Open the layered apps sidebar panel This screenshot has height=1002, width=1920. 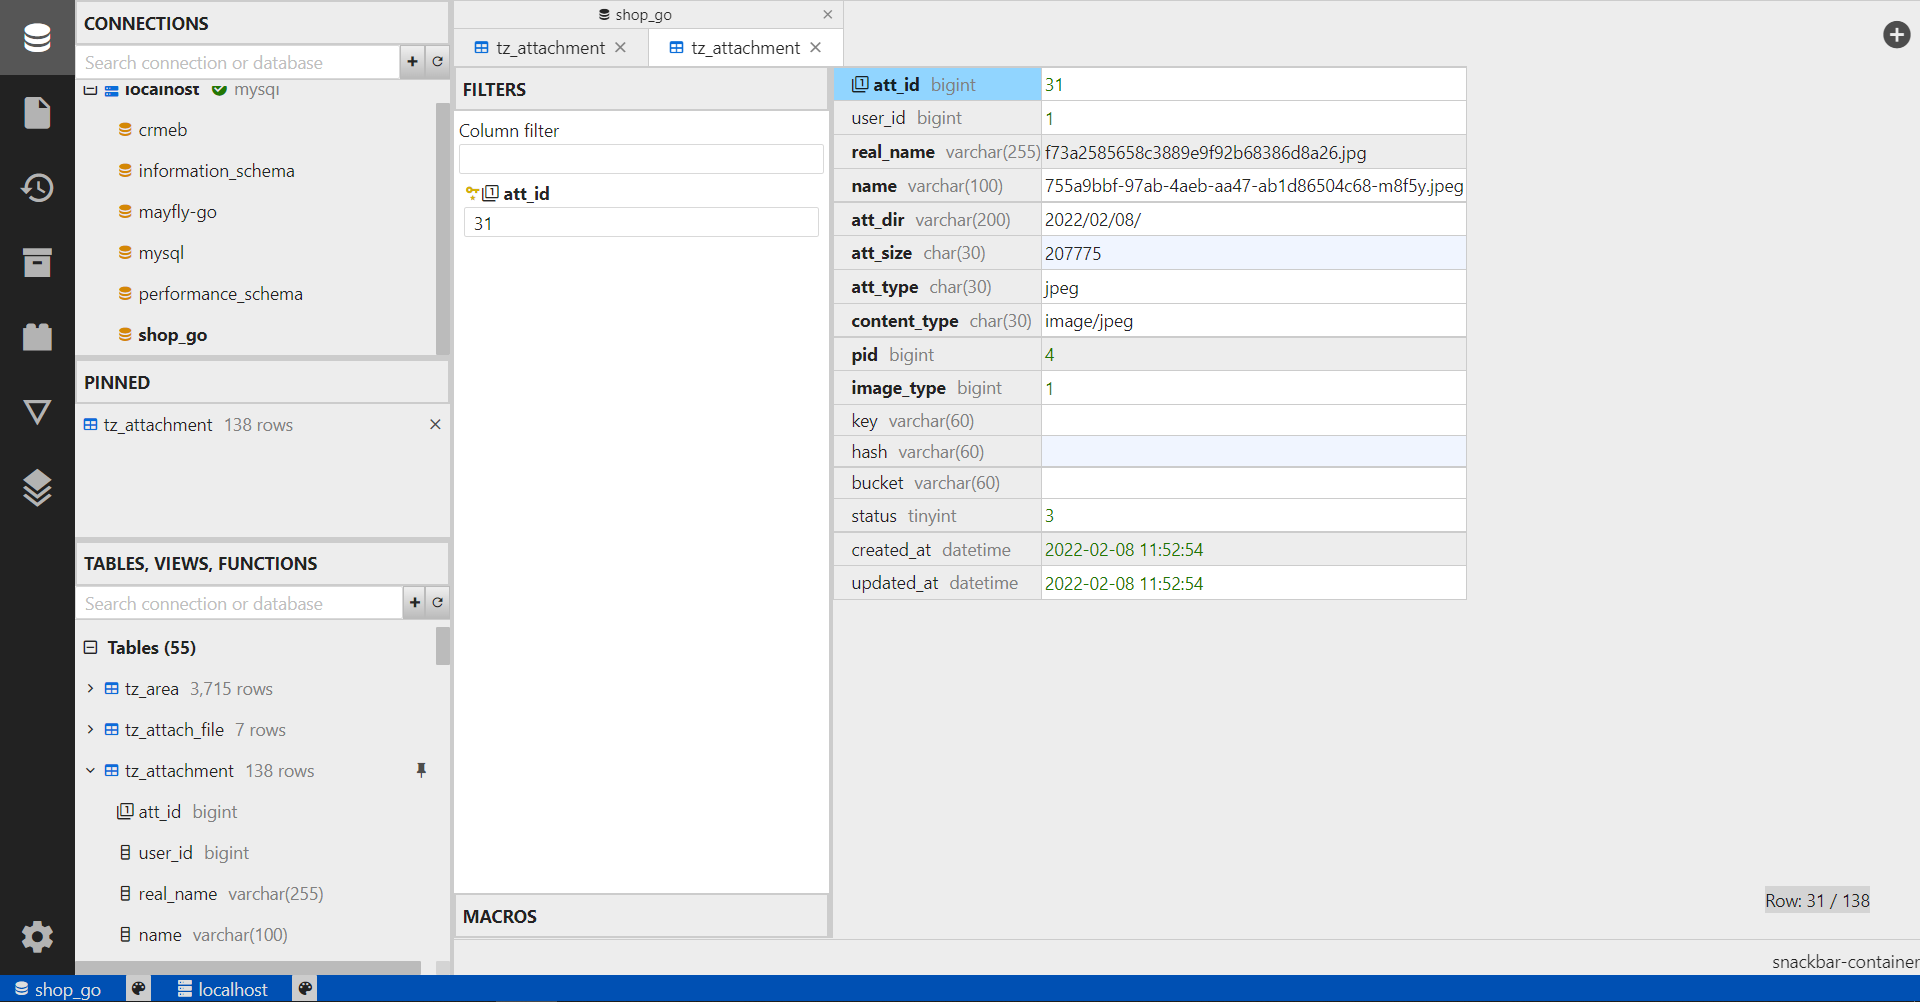[x=37, y=488]
